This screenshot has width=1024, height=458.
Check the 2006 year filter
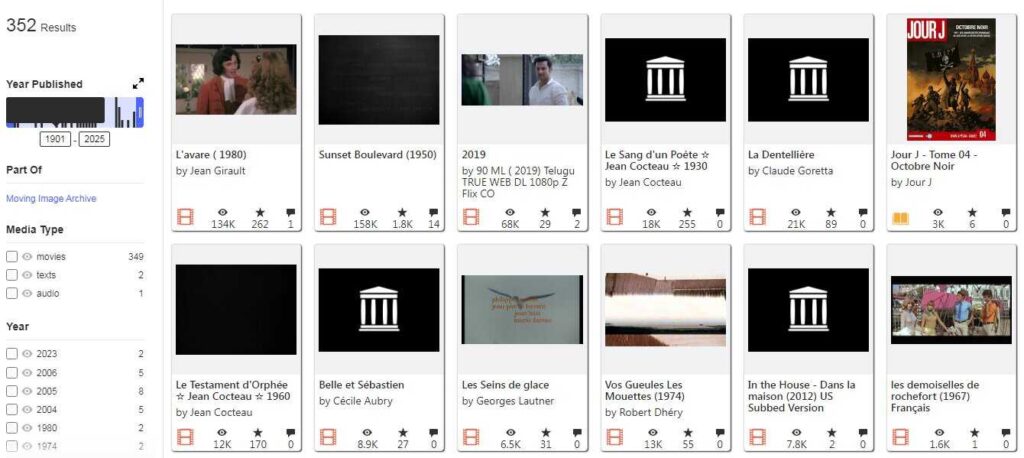(x=12, y=373)
